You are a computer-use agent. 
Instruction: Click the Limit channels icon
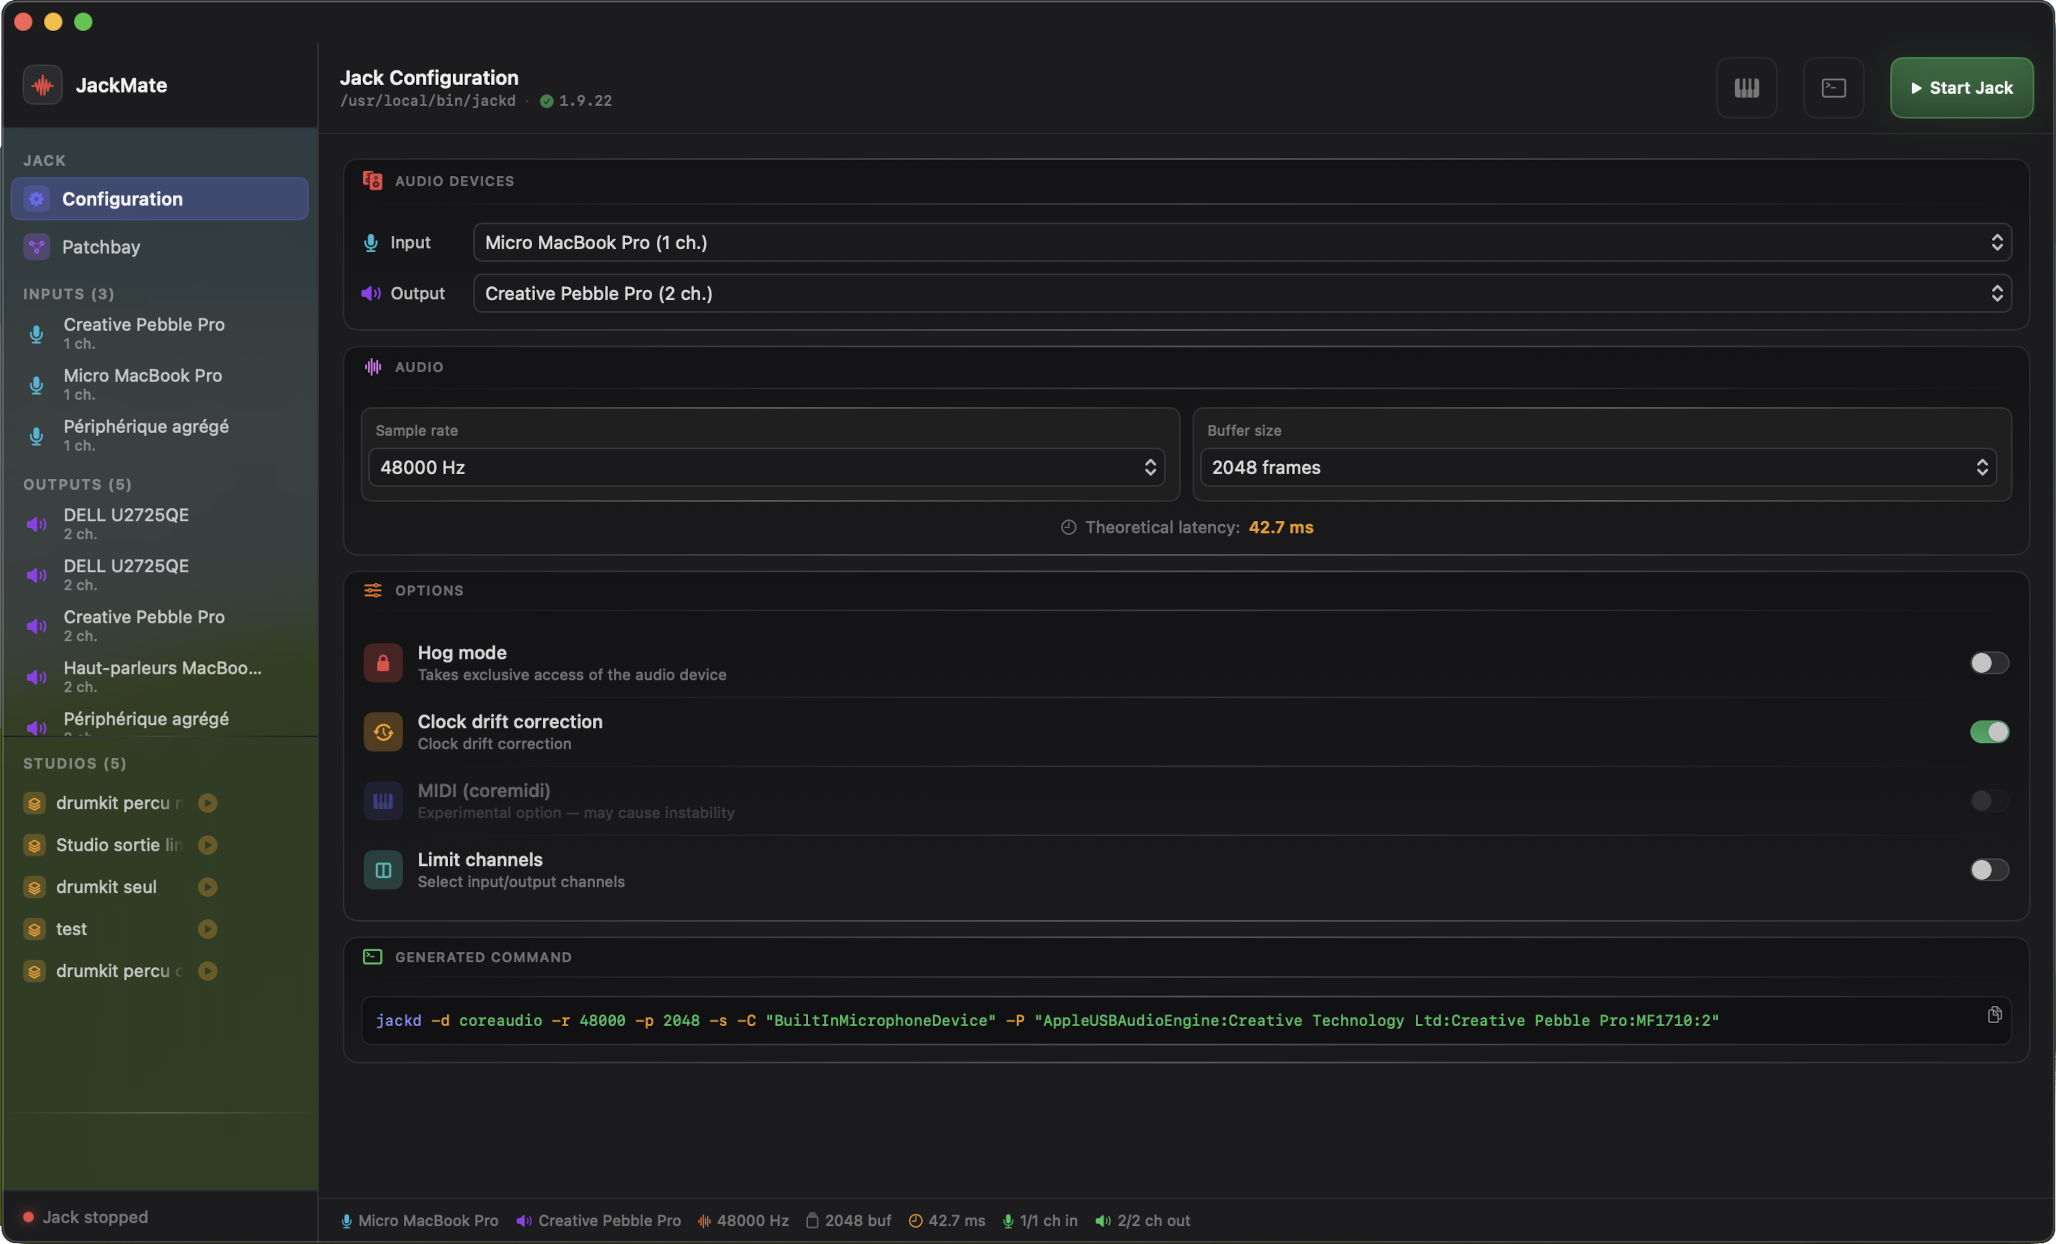383,870
